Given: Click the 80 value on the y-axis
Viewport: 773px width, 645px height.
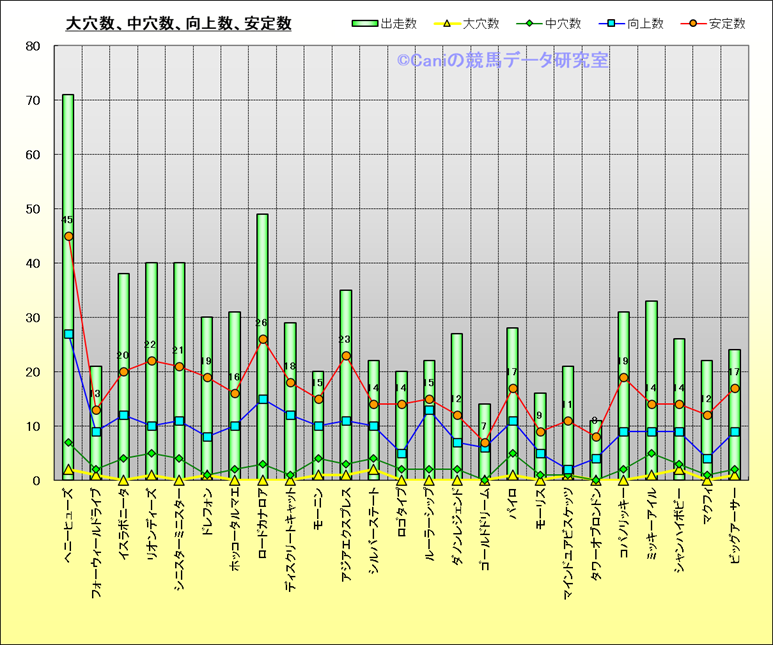Looking at the screenshot, I should tap(33, 46).
